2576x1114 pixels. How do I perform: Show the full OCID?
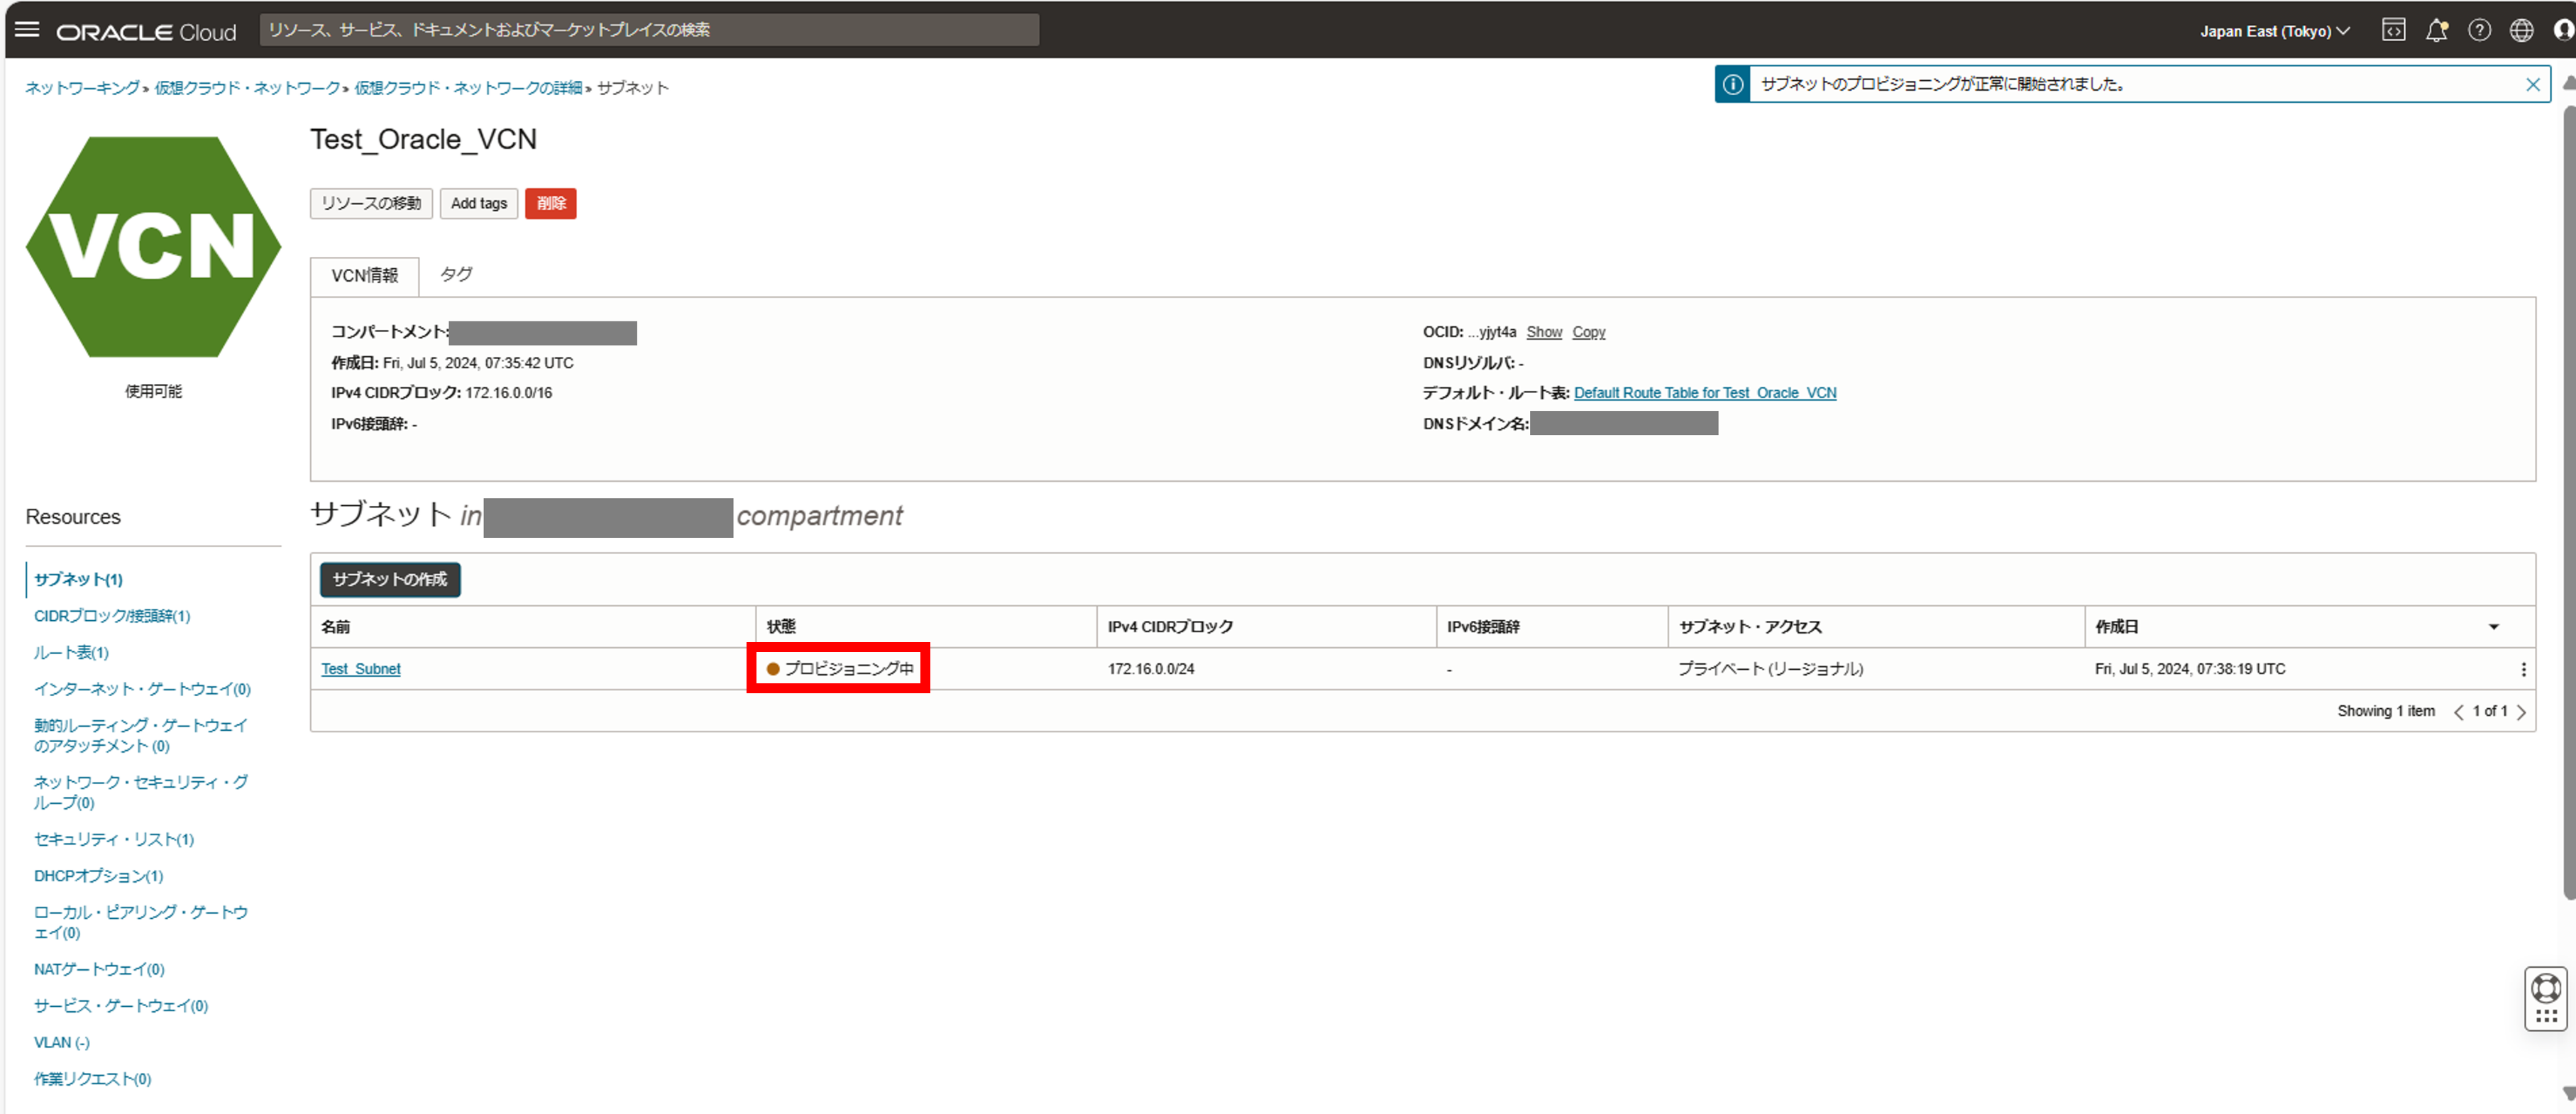(1544, 333)
